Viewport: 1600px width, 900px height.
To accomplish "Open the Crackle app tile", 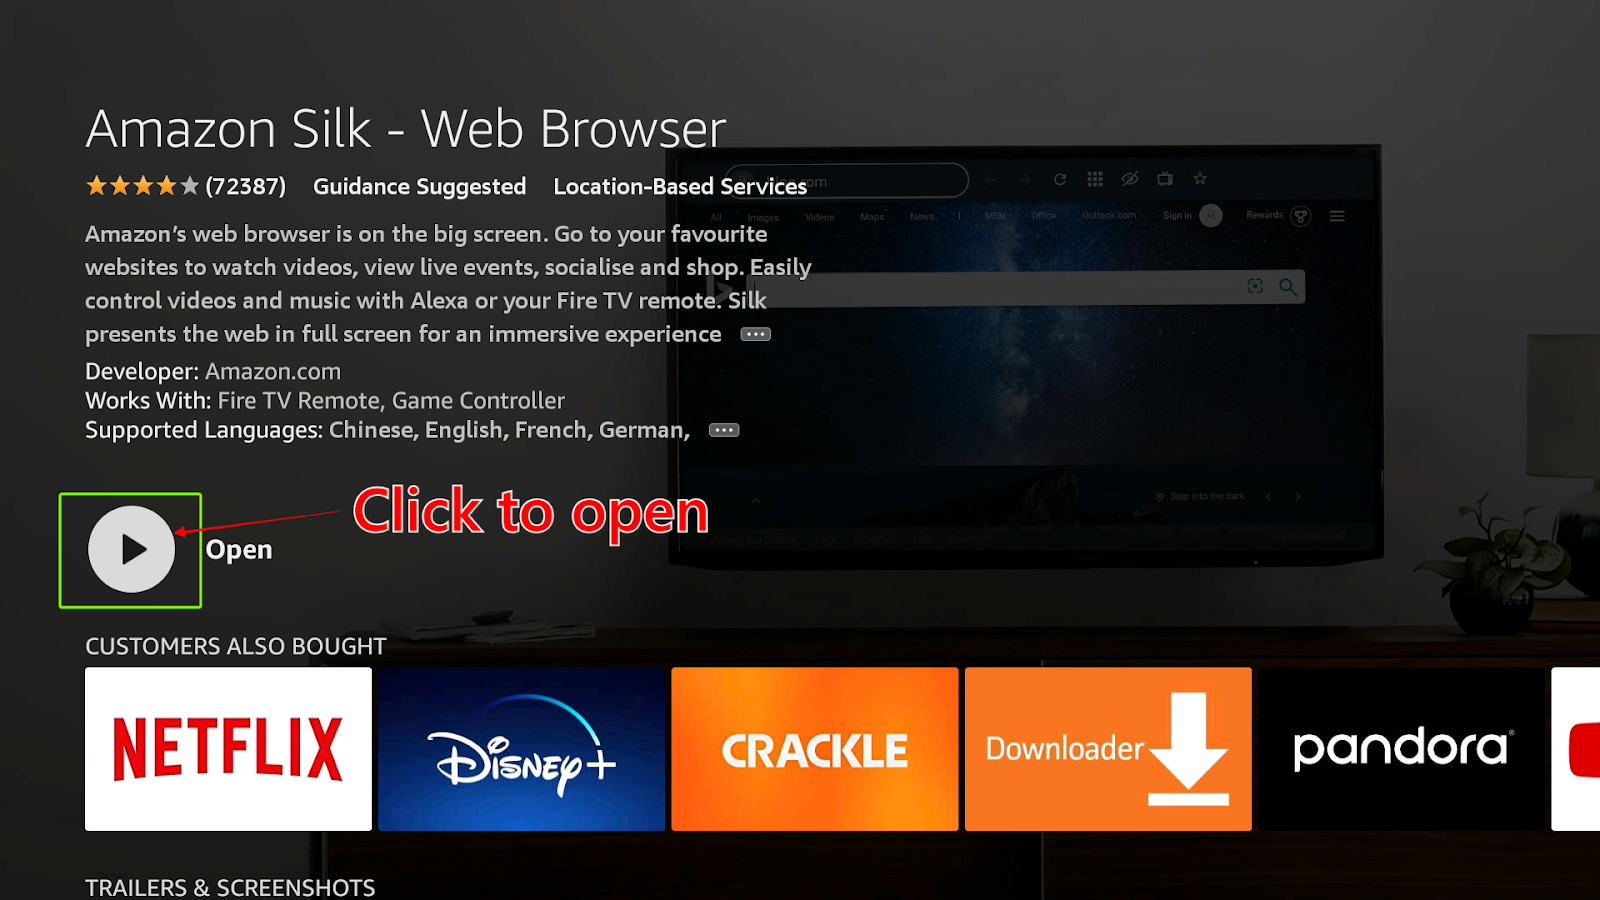I will pyautogui.click(x=815, y=749).
